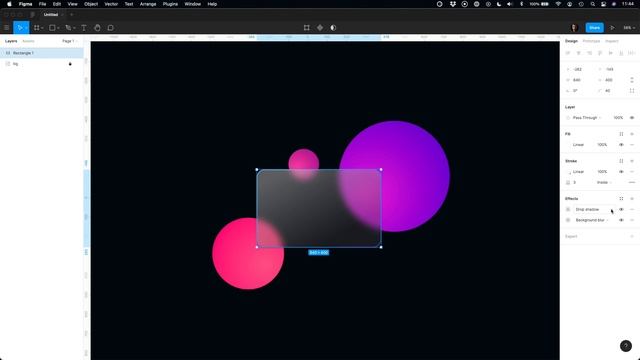Click independent corners icon
The height and width of the screenshot is (360, 640).
(x=632, y=91)
